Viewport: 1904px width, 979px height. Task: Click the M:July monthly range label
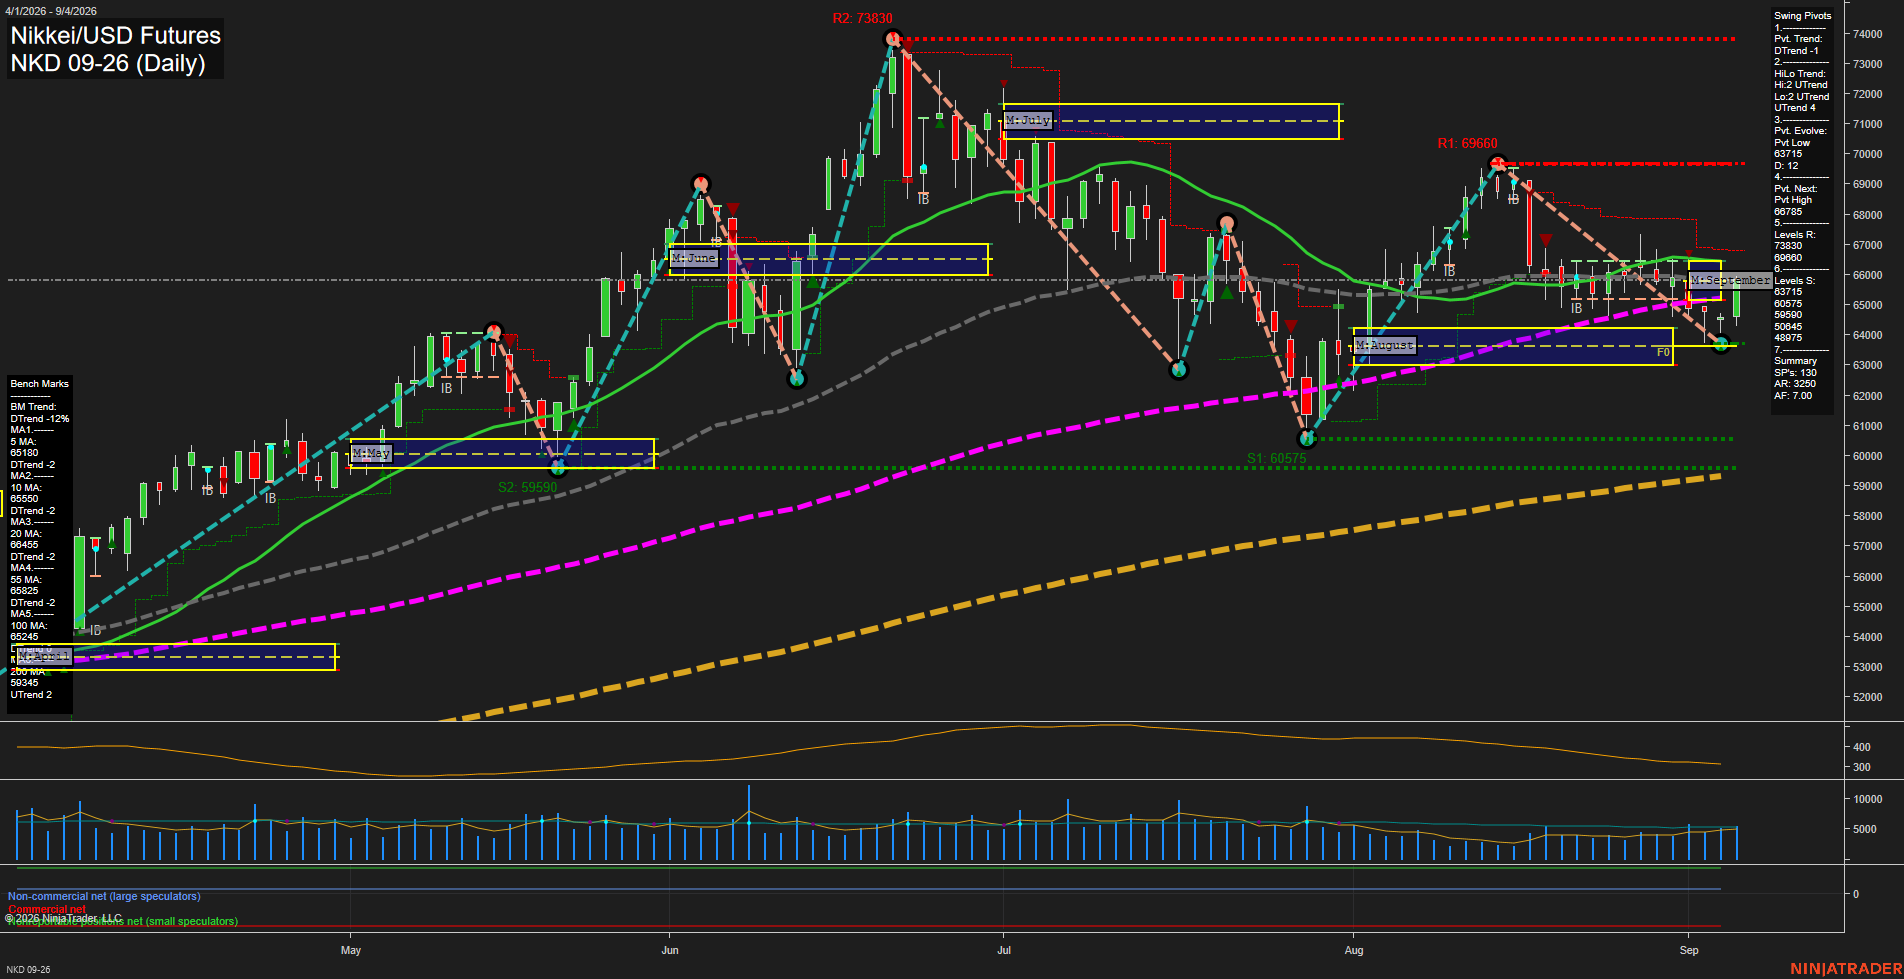point(1028,120)
